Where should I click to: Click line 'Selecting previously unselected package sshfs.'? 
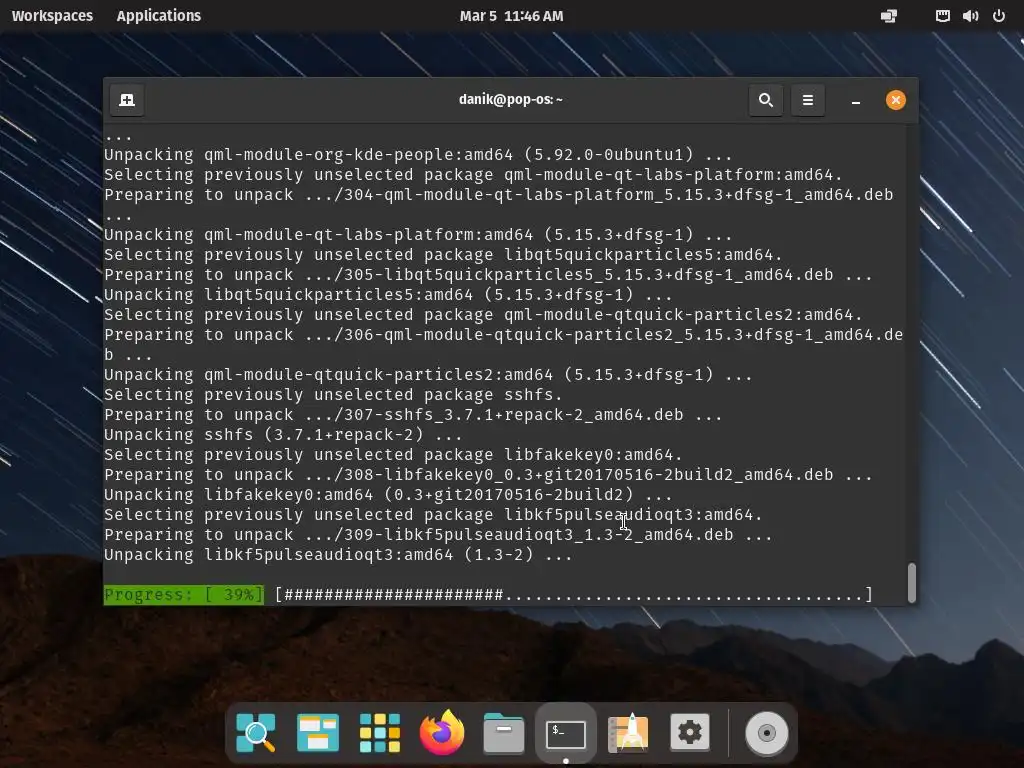coord(333,395)
